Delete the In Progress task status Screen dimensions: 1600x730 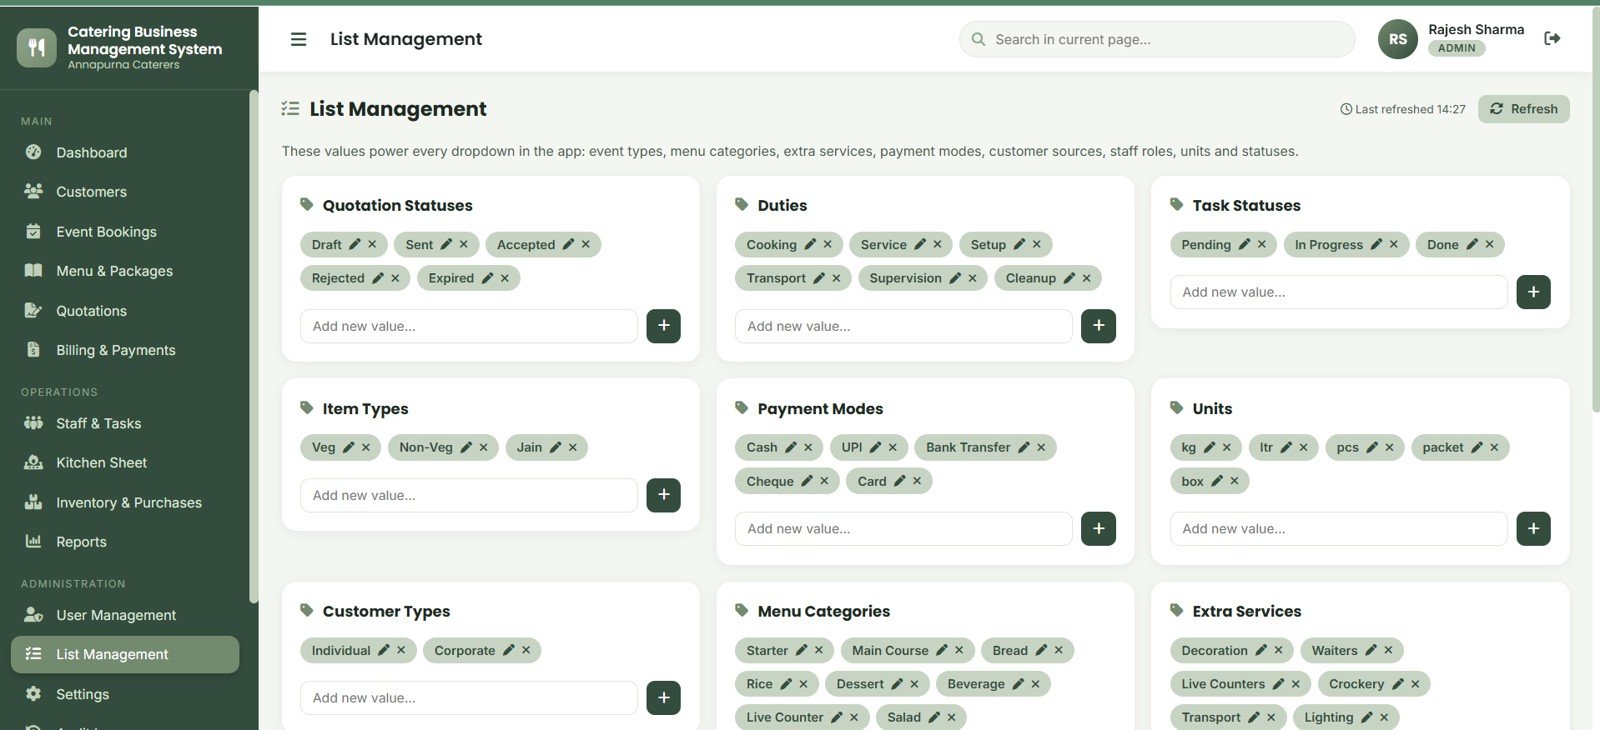coord(1393,244)
